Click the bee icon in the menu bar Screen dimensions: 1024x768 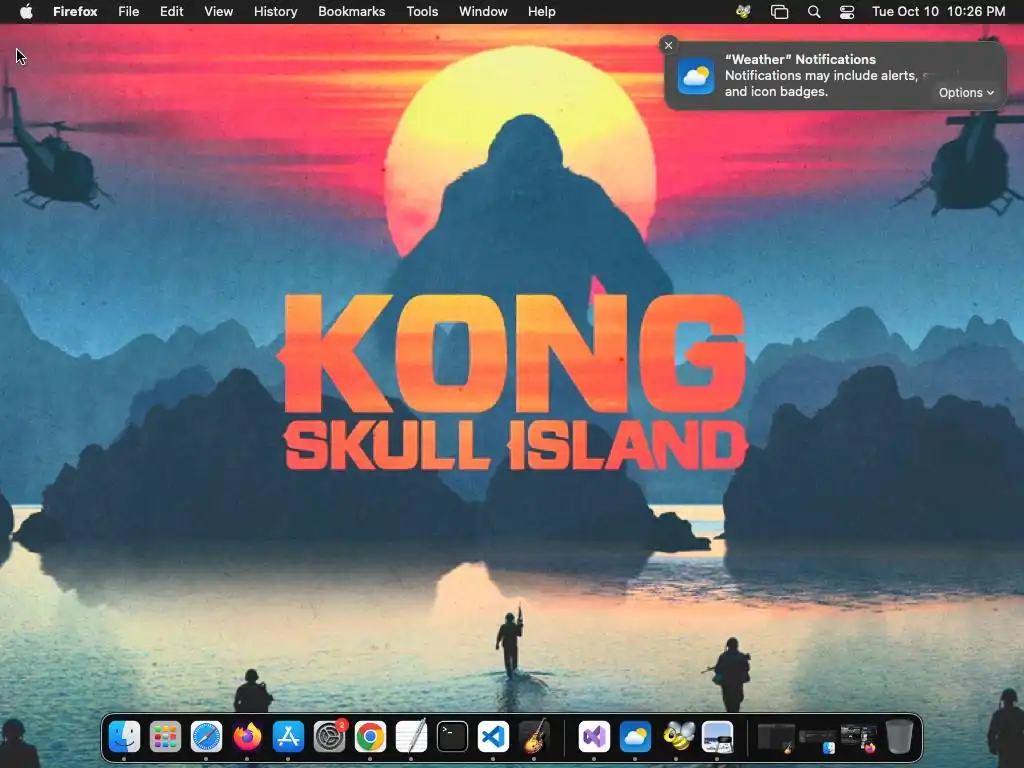743,12
